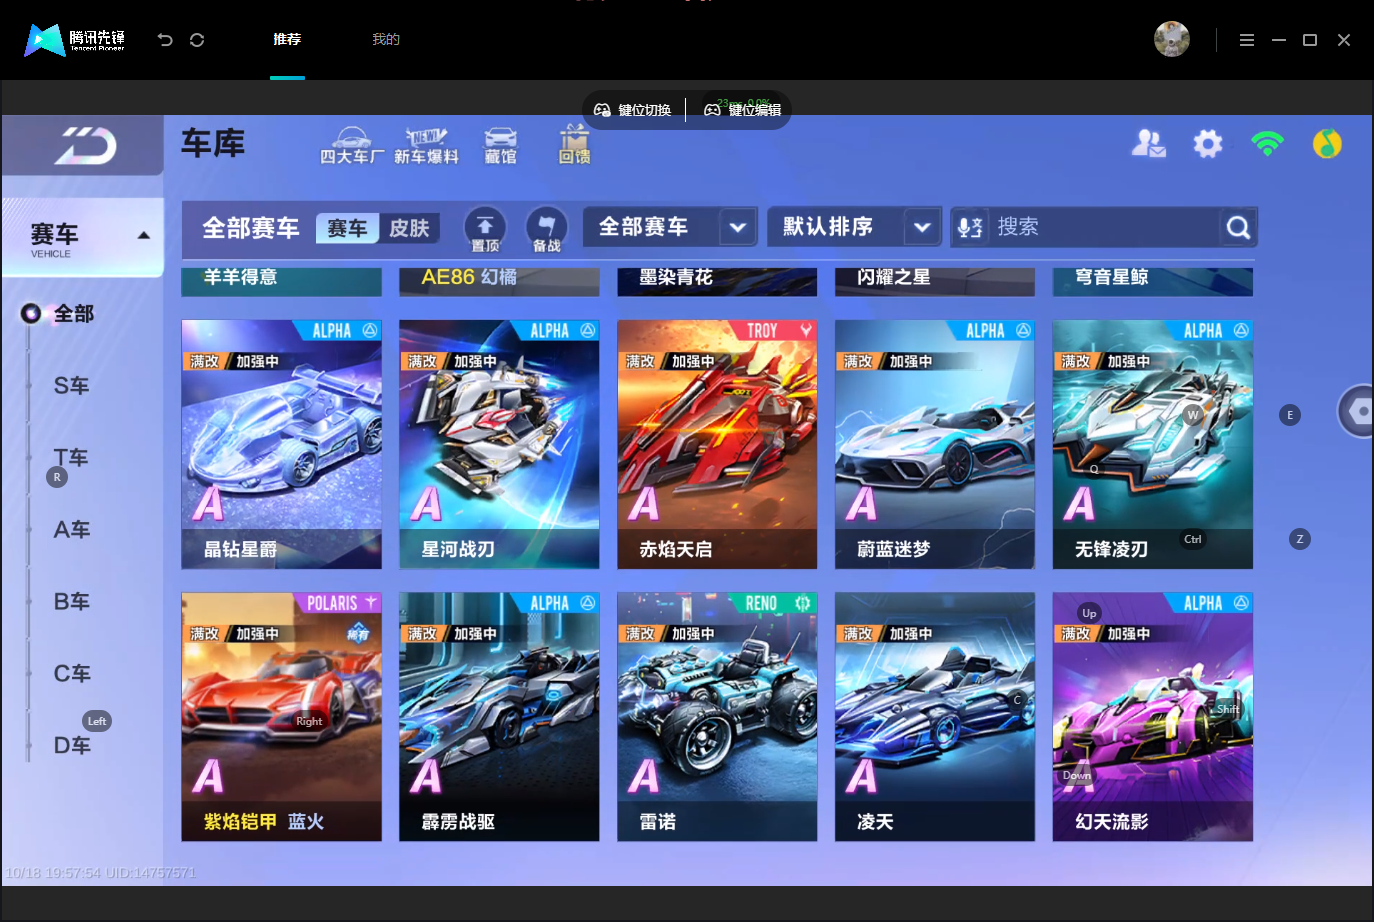This screenshot has height=922, width=1374.
Task: Open the friends icon in garage header
Action: [1148, 144]
